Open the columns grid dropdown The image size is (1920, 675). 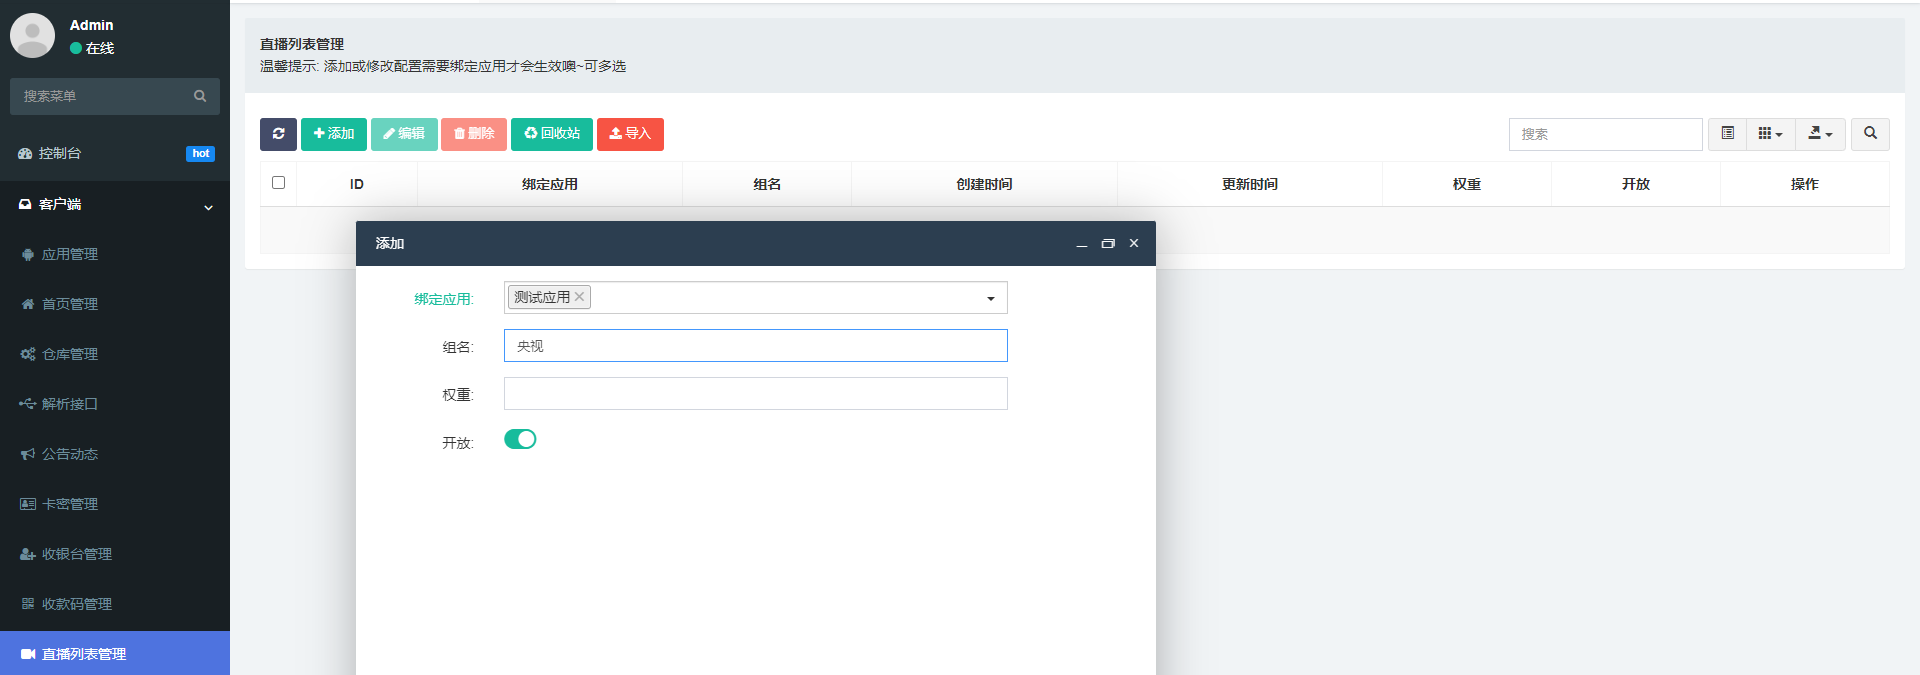[x=1770, y=134]
